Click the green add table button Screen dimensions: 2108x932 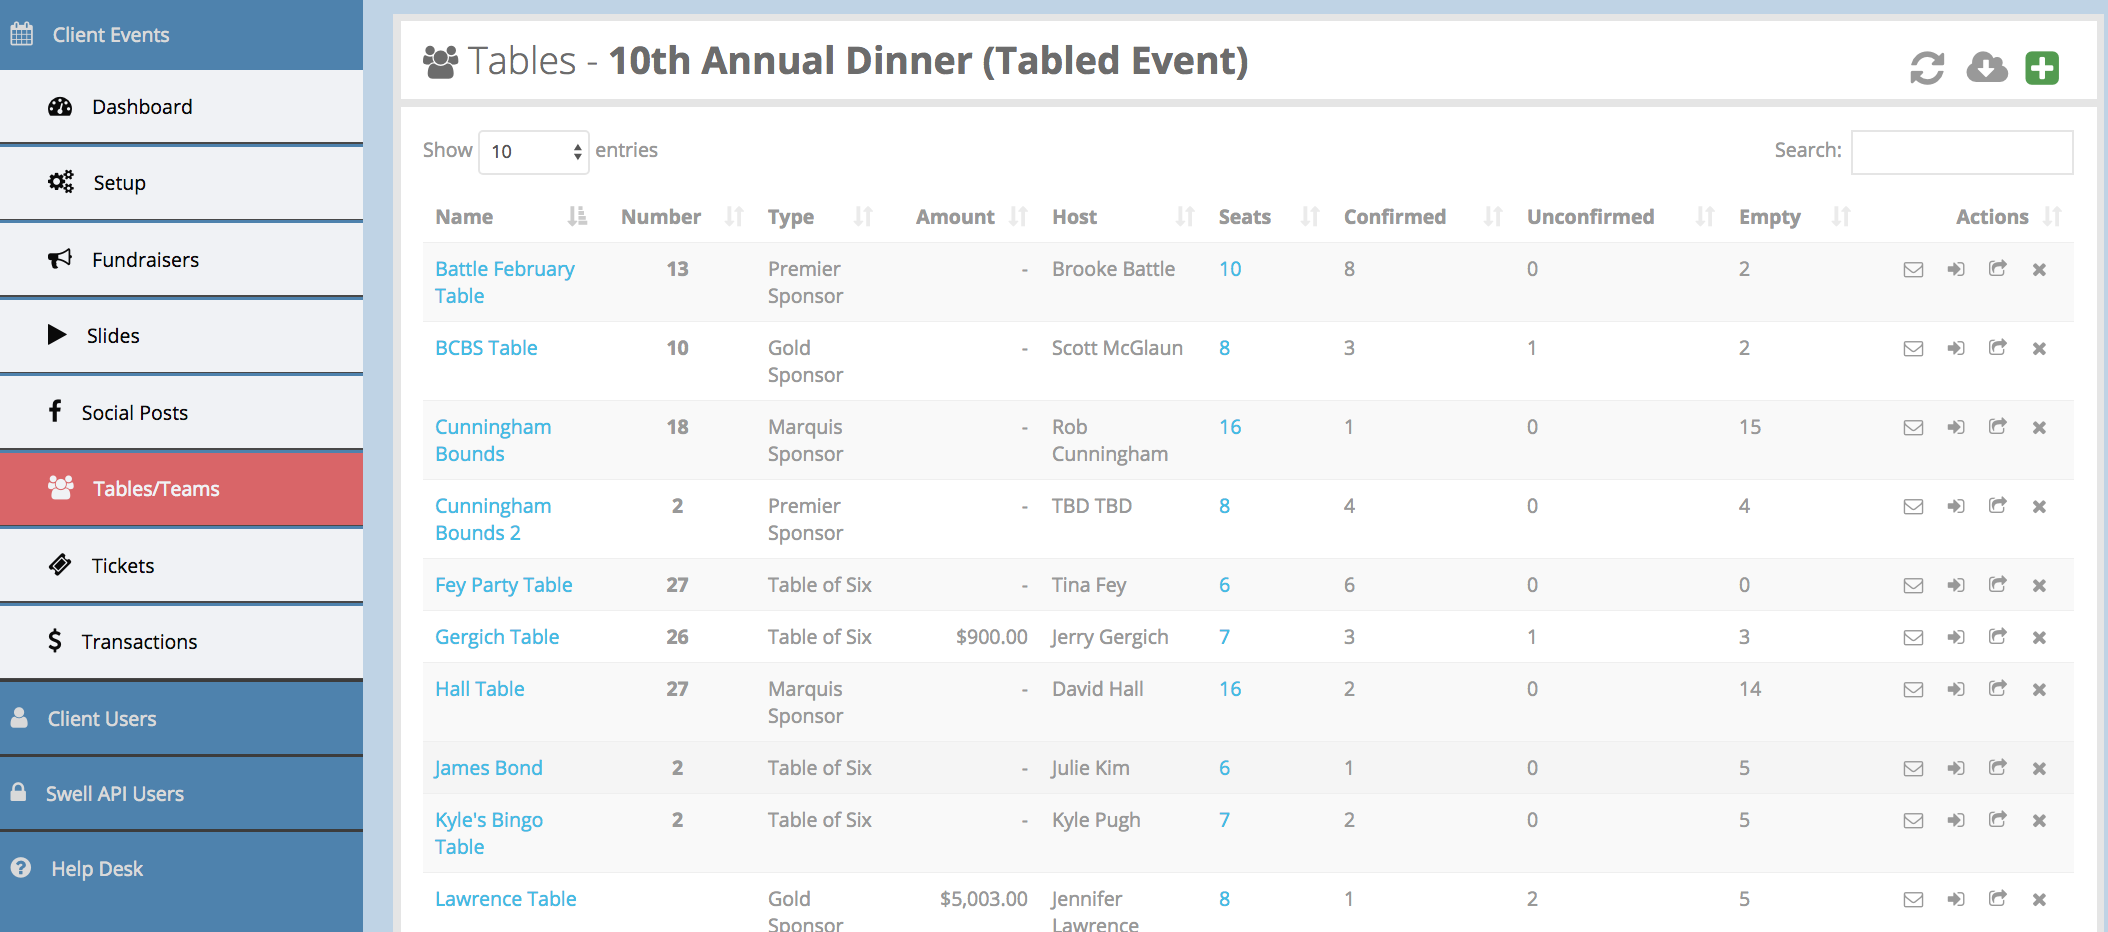(2042, 68)
